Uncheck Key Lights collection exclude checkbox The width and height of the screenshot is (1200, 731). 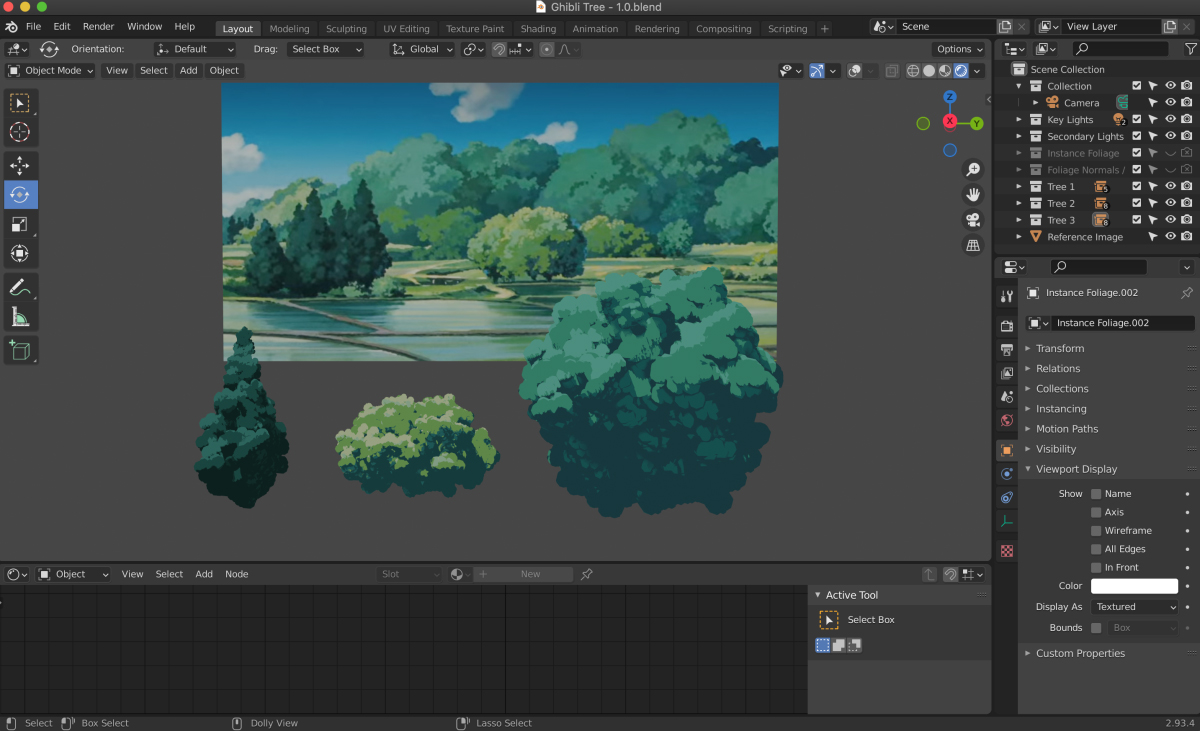(1137, 120)
